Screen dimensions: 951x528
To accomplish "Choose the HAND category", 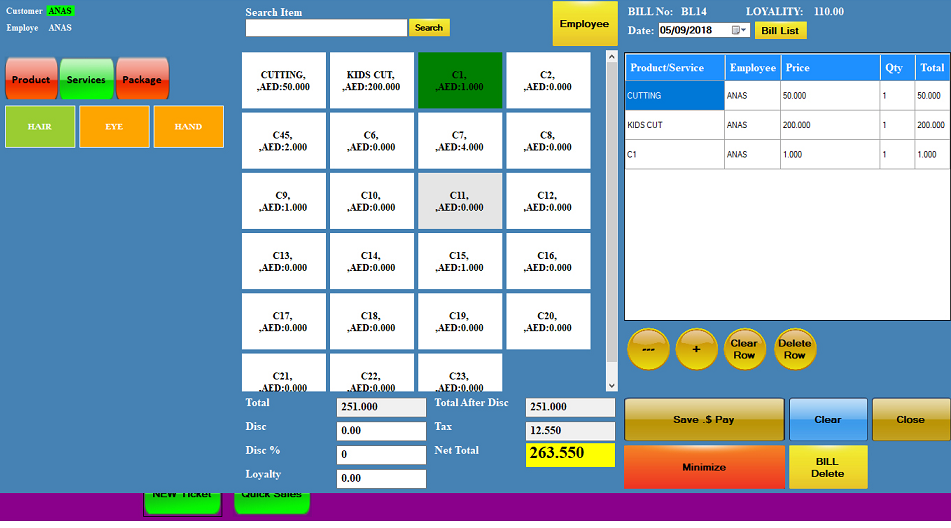I will coord(188,127).
